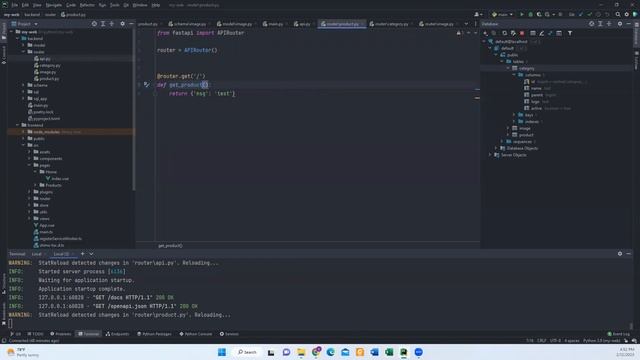The image size is (640, 360).
Task: Switch to router\category.py editor tab
Action: pos(391,24)
